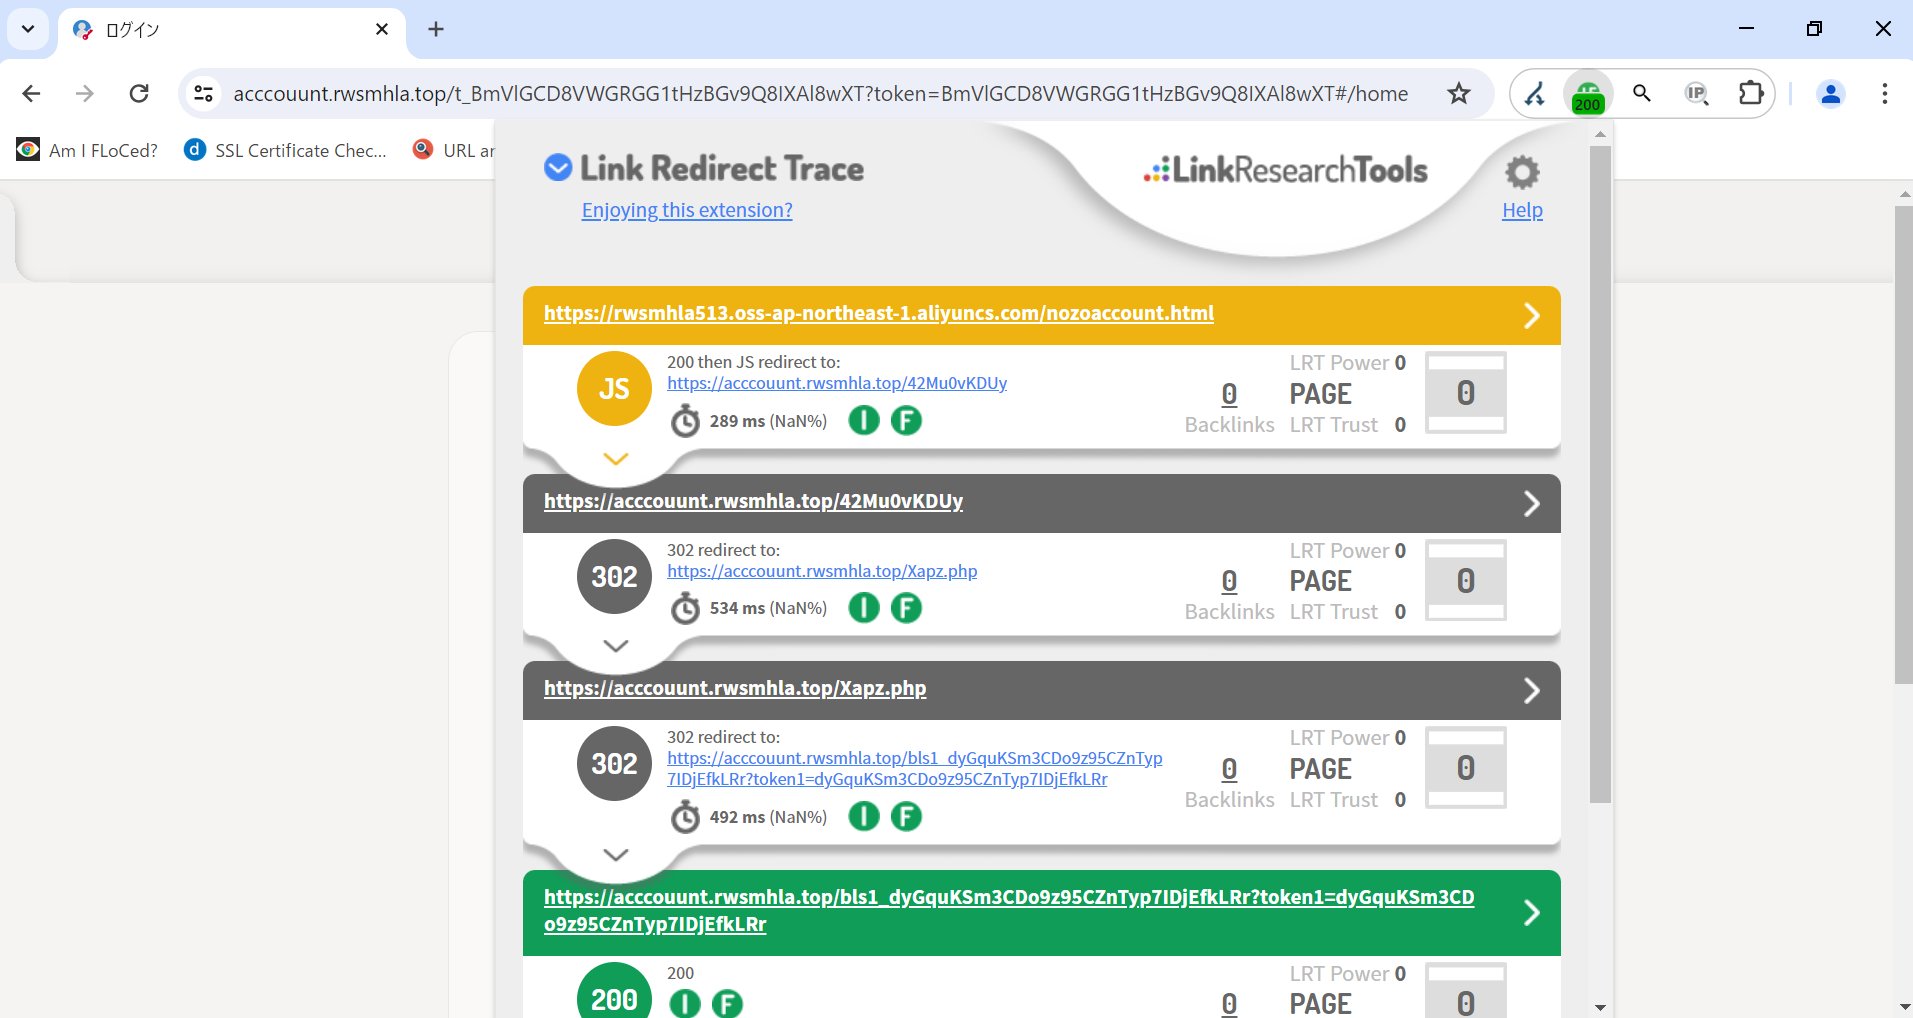1913x1018 pixels.
Task: Toggle chevron below the 42Mu0vKDUy 302 circle
Action: 616,646
